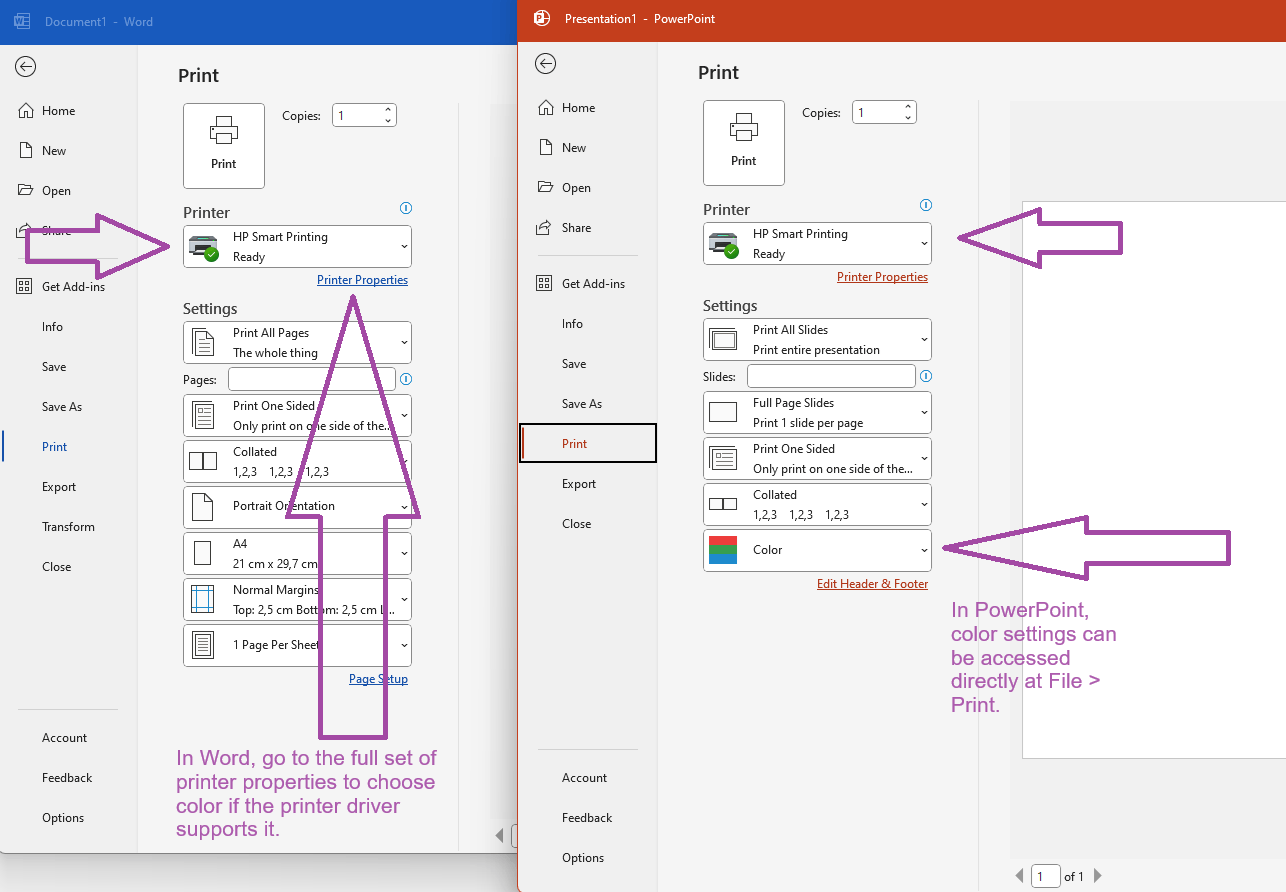Screen dimensions: 1286x892
Task: Click Word's Open folder icon
Action: [x=26, y=190]
